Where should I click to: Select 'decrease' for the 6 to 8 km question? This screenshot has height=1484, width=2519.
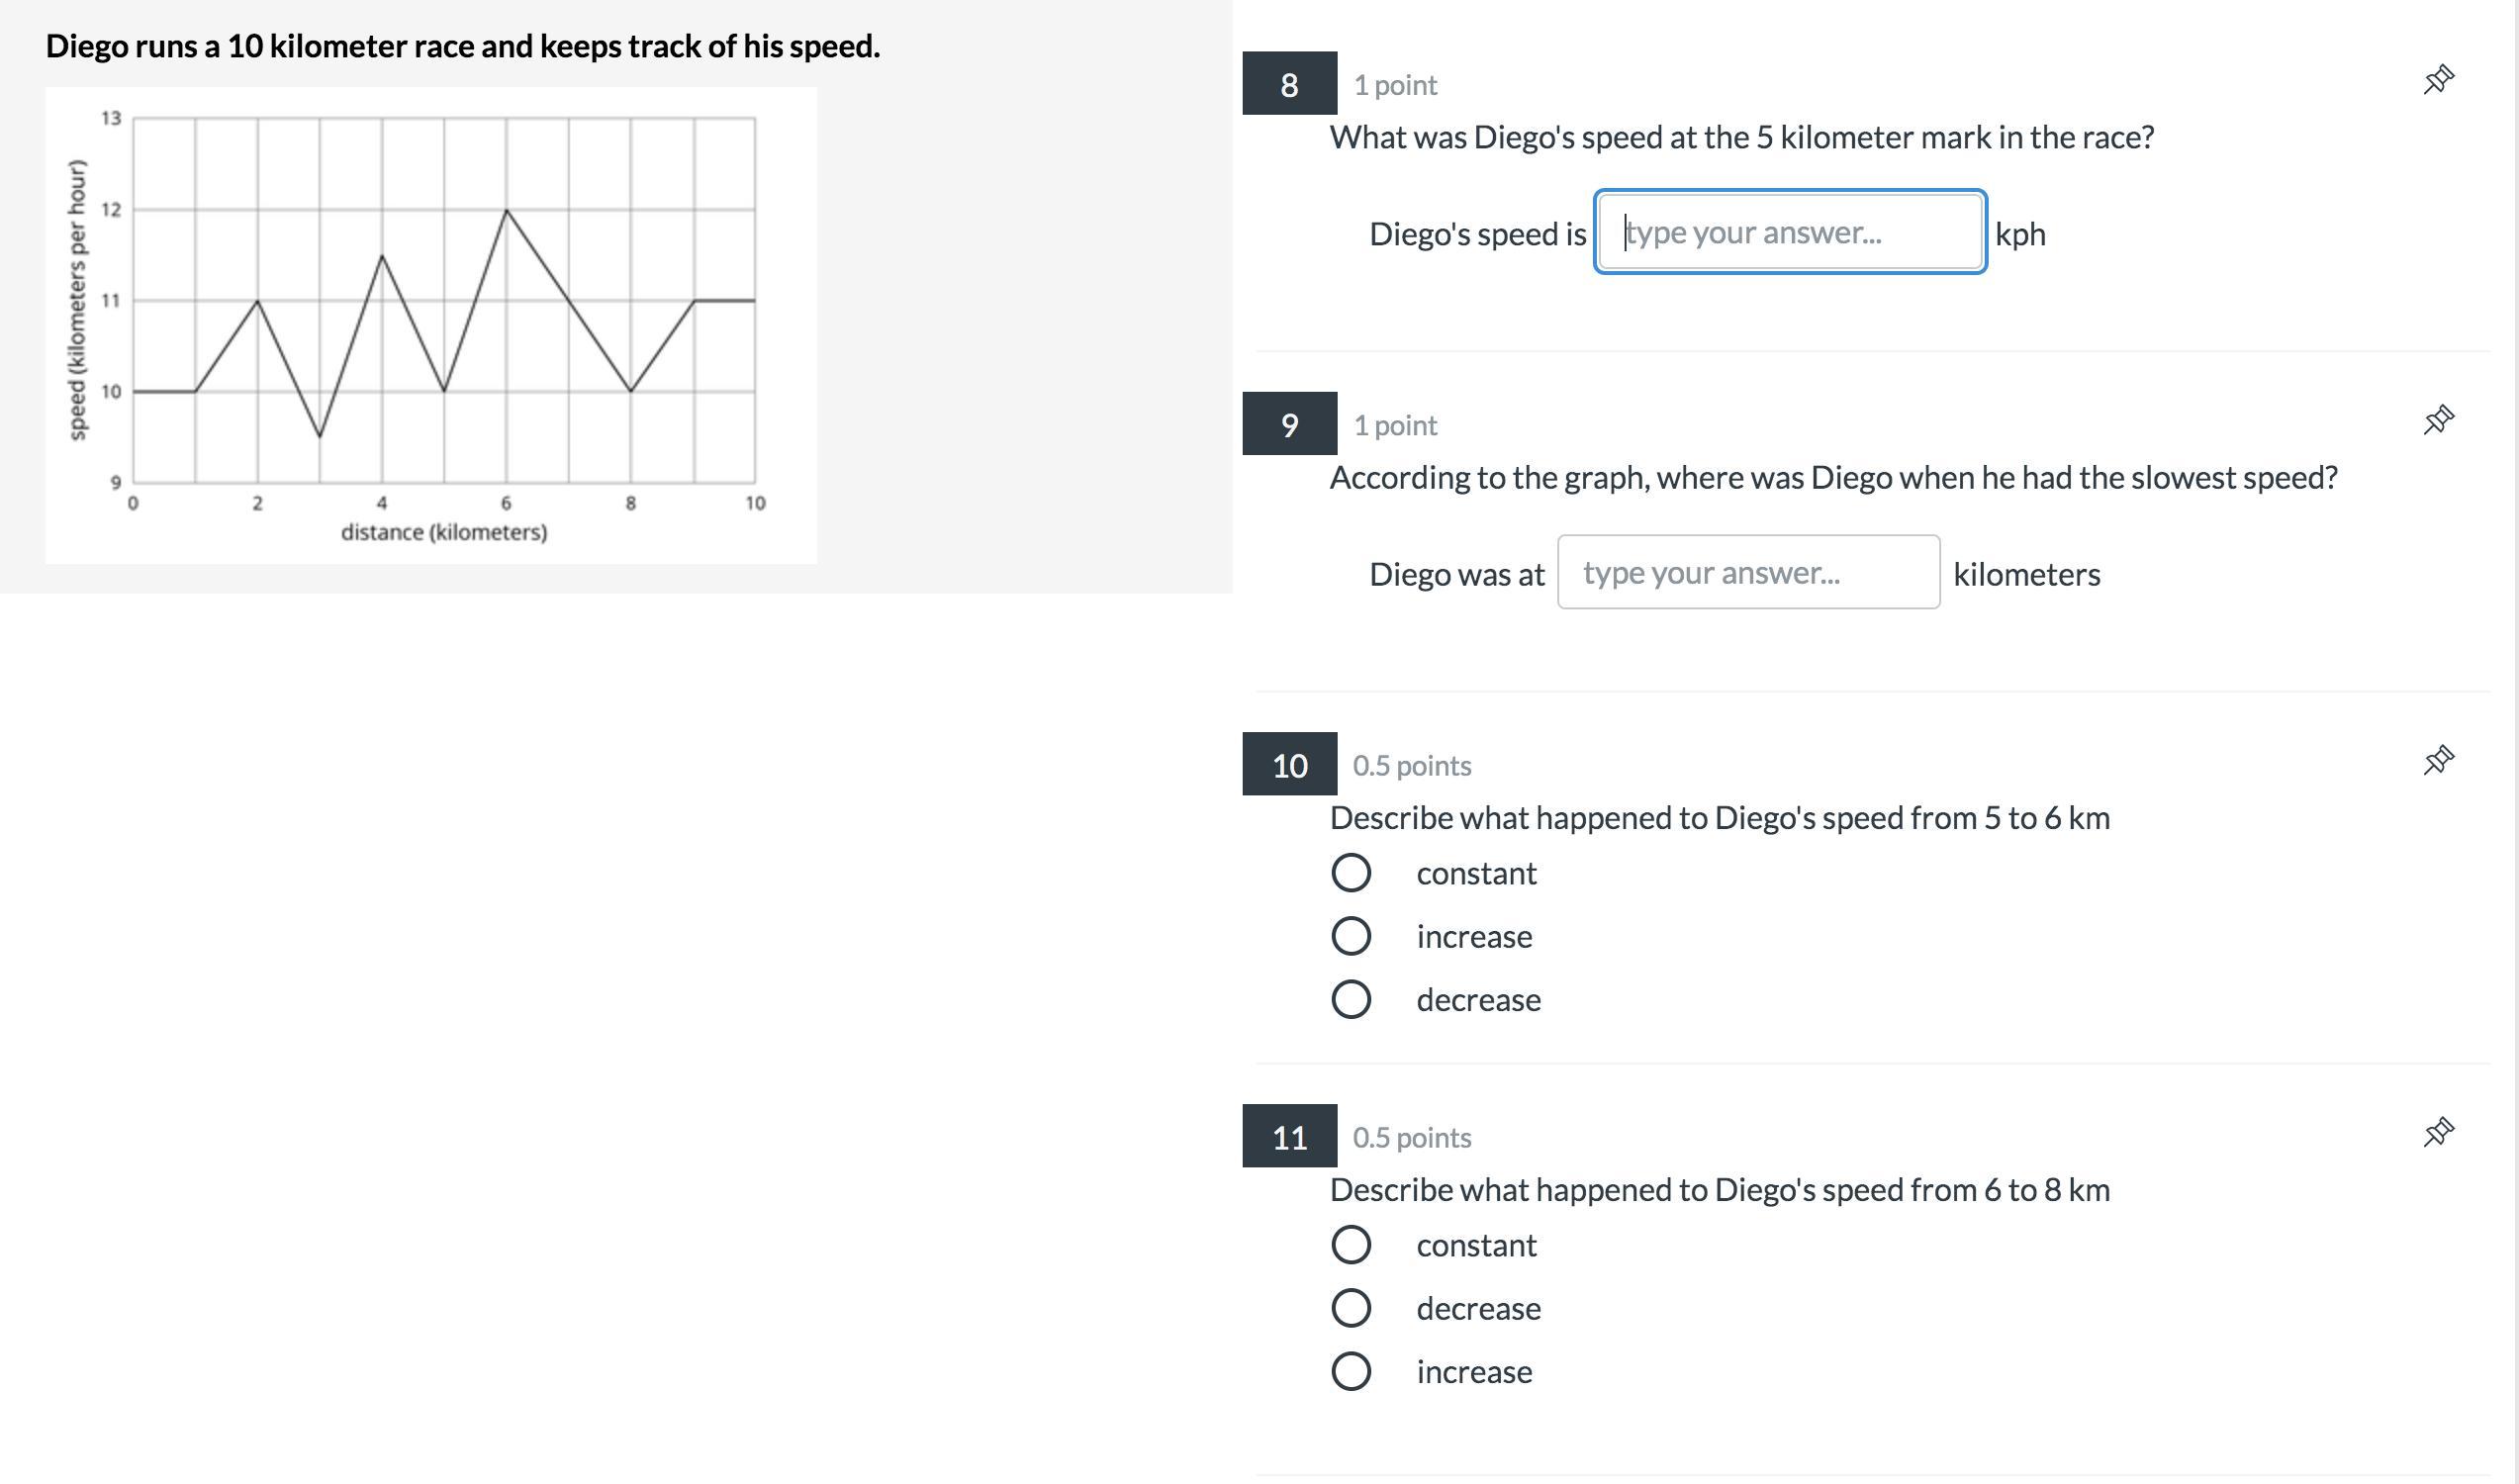1351,1308
